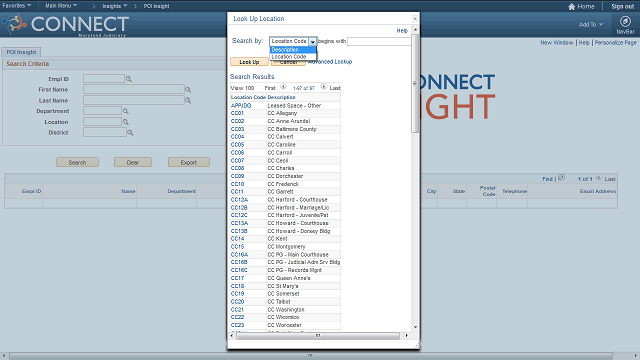Choose Description in the Search by list
The width and height of the screenshot is (640, 360).
[x=293, y=49]
